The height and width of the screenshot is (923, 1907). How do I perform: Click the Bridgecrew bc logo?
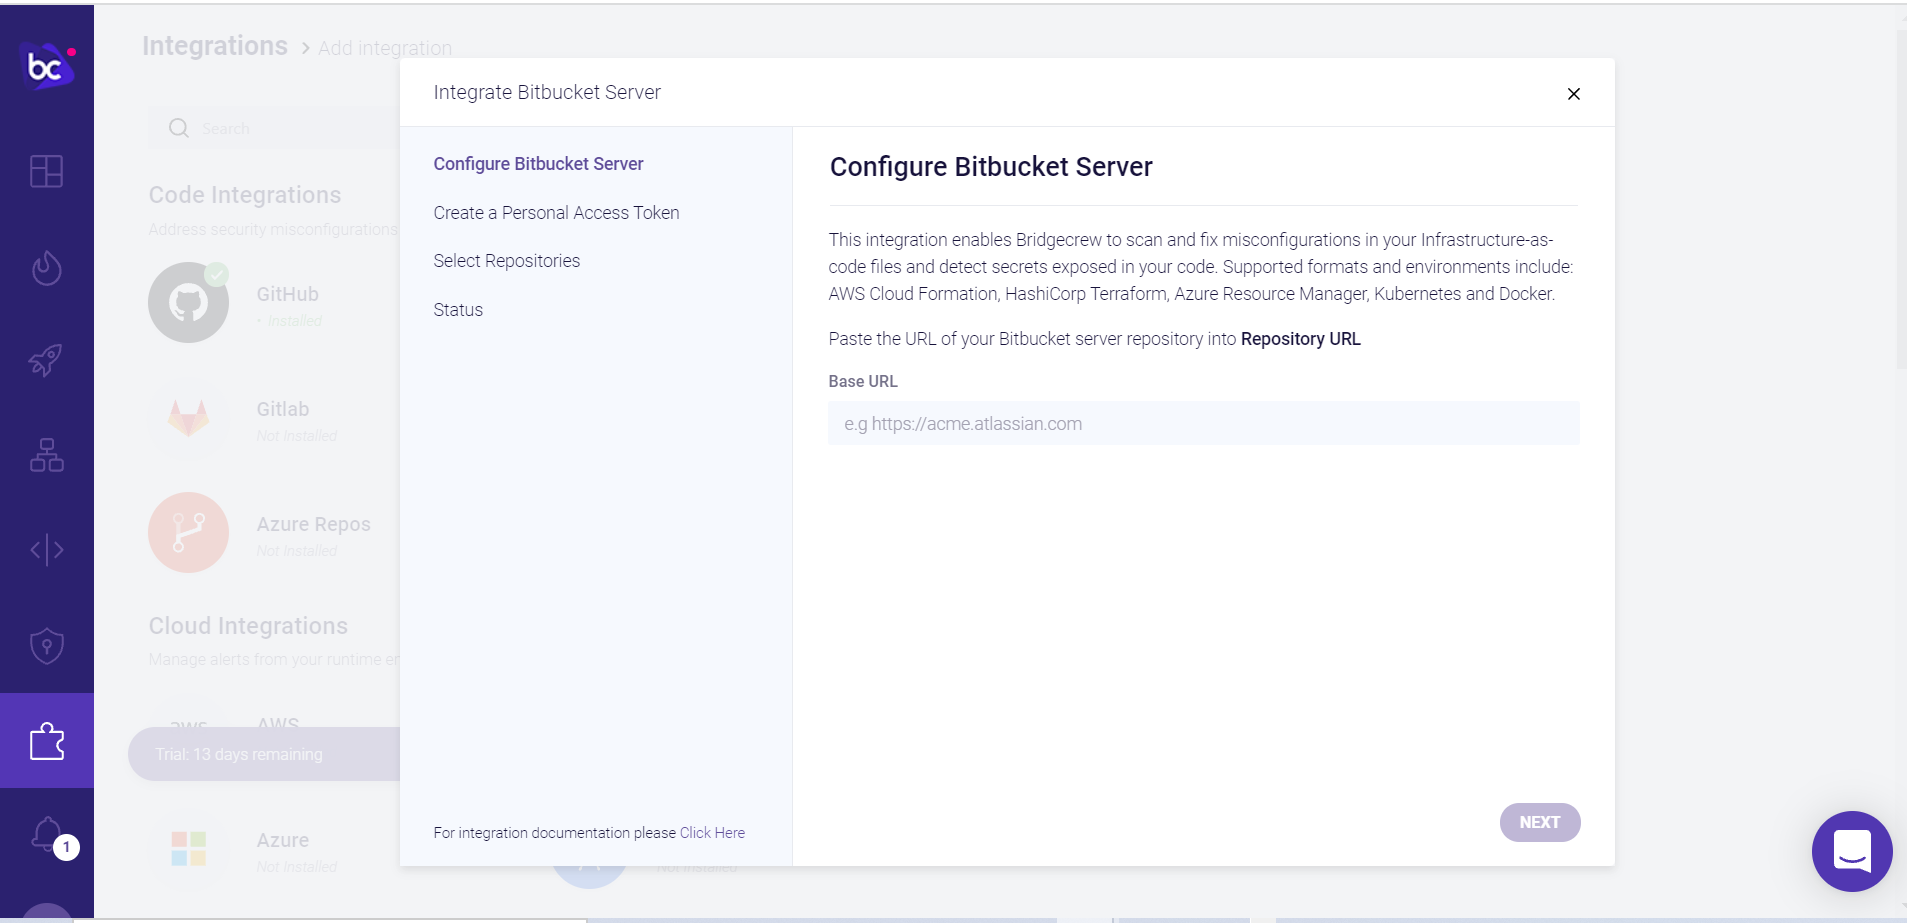coord(48,66)
